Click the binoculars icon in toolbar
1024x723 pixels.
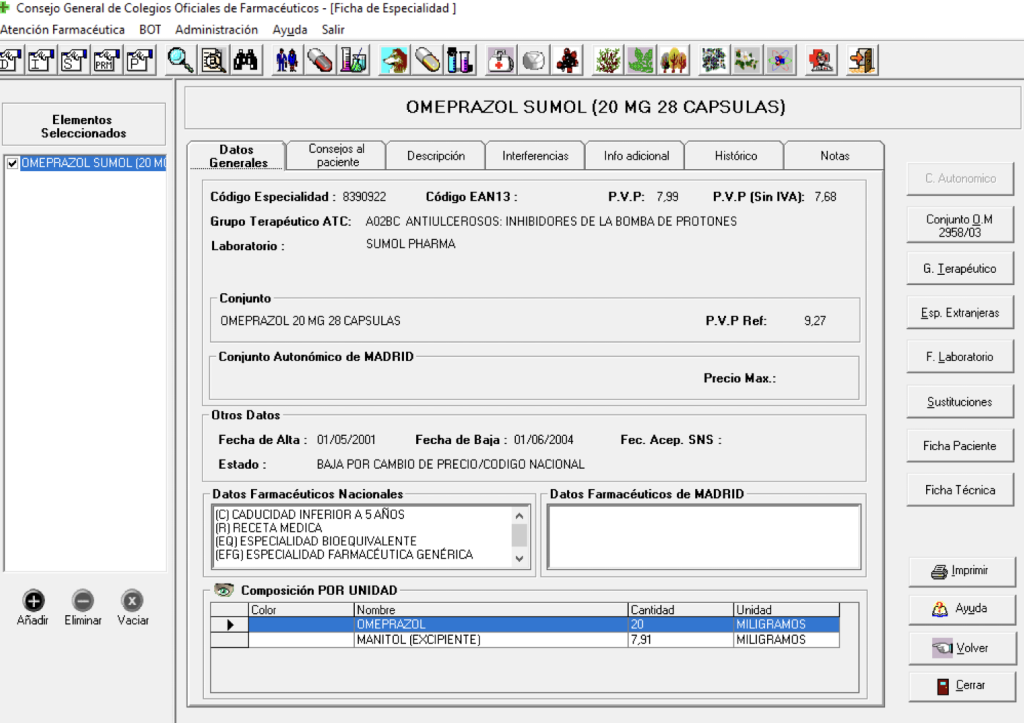(246, 61)
